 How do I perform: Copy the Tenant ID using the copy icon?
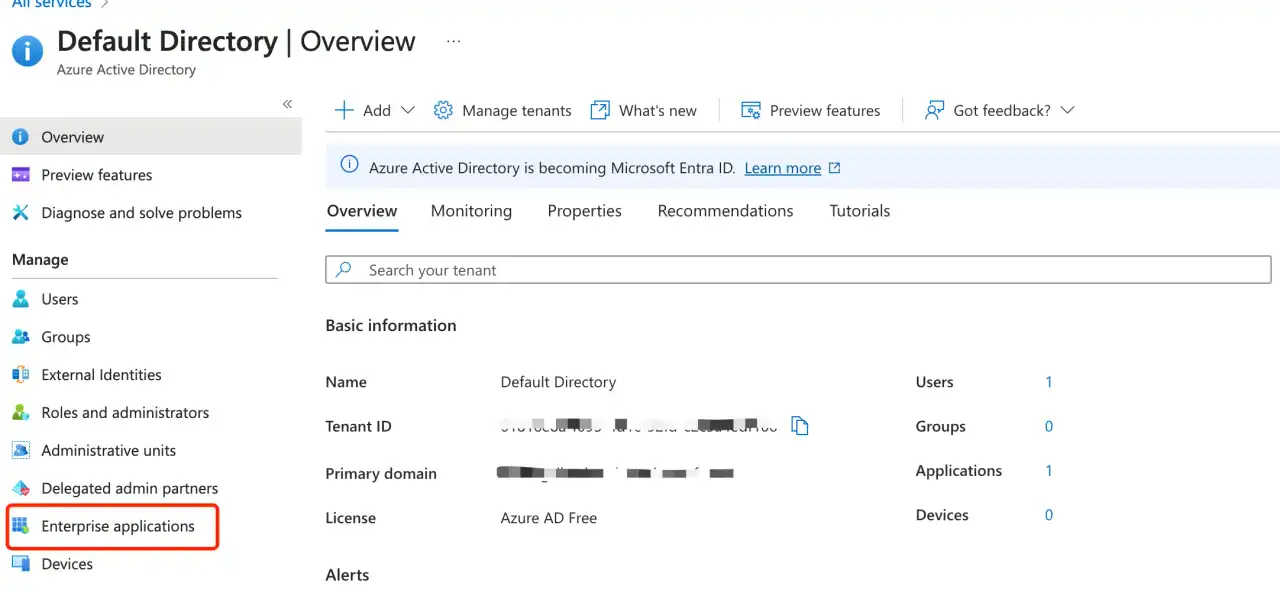pos(799,425)
